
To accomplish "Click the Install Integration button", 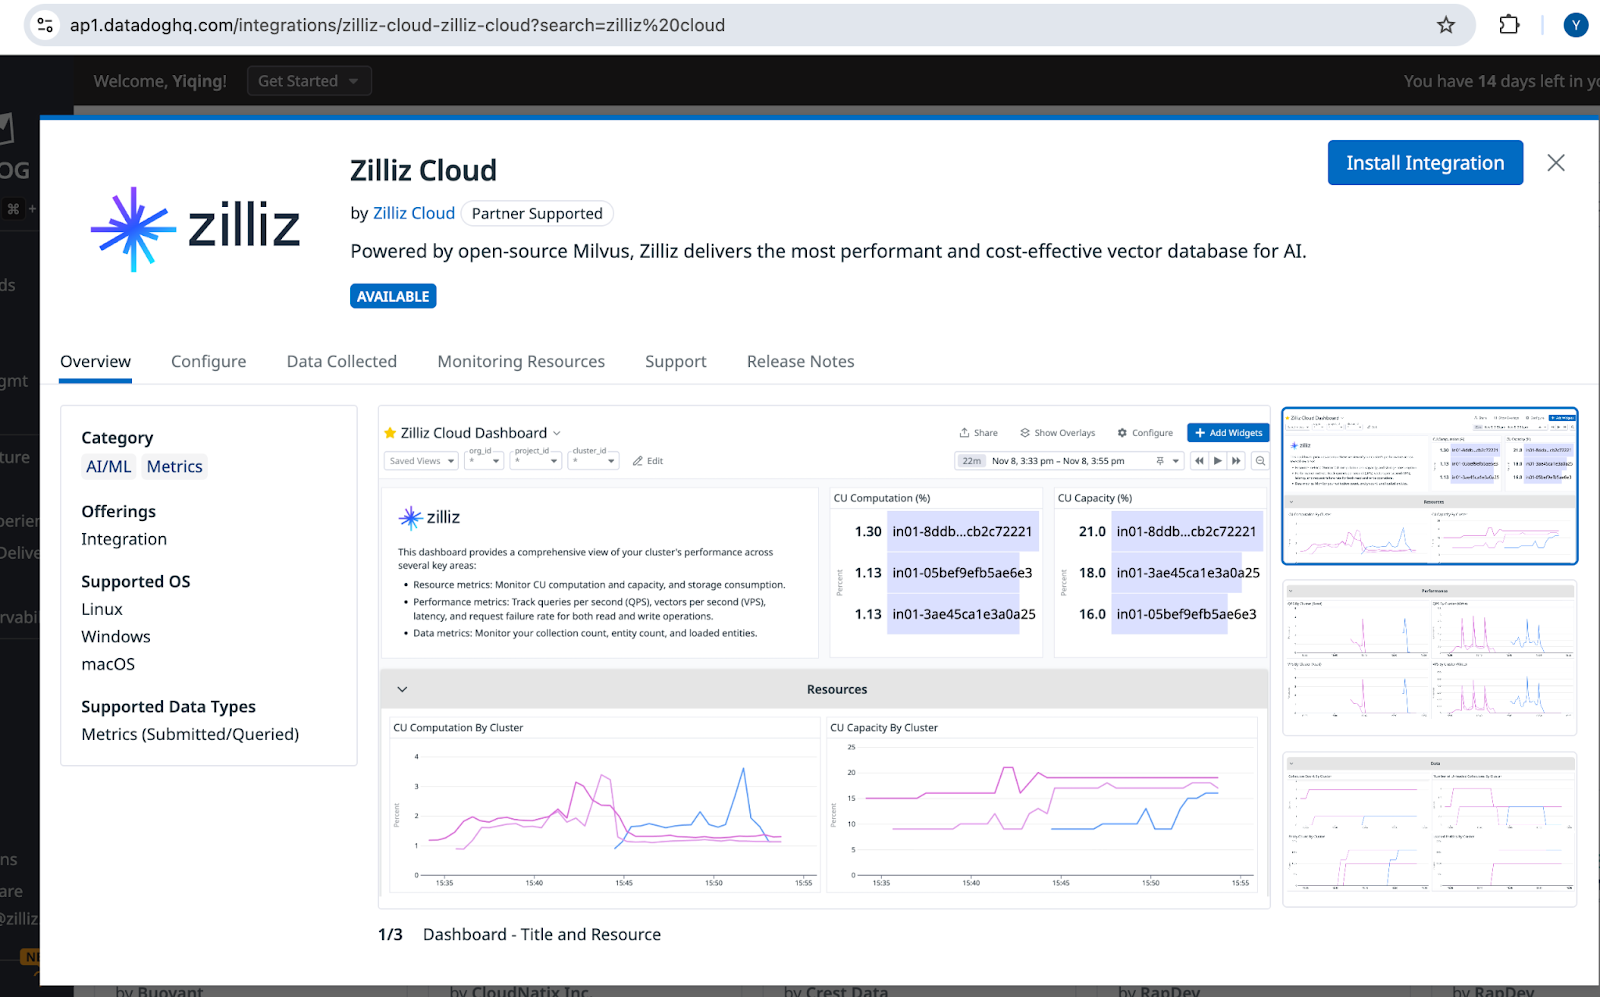I will (1424, 162).
